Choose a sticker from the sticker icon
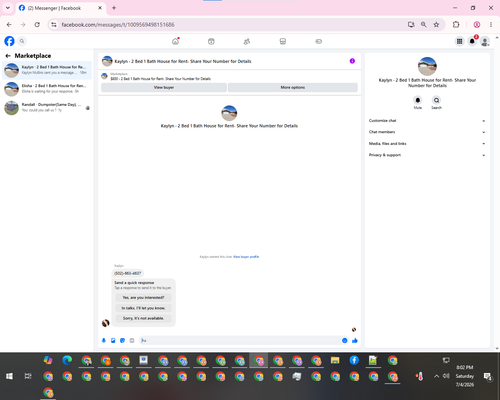Viewport: 500px width, 400px height. click(x=122, y=340)
